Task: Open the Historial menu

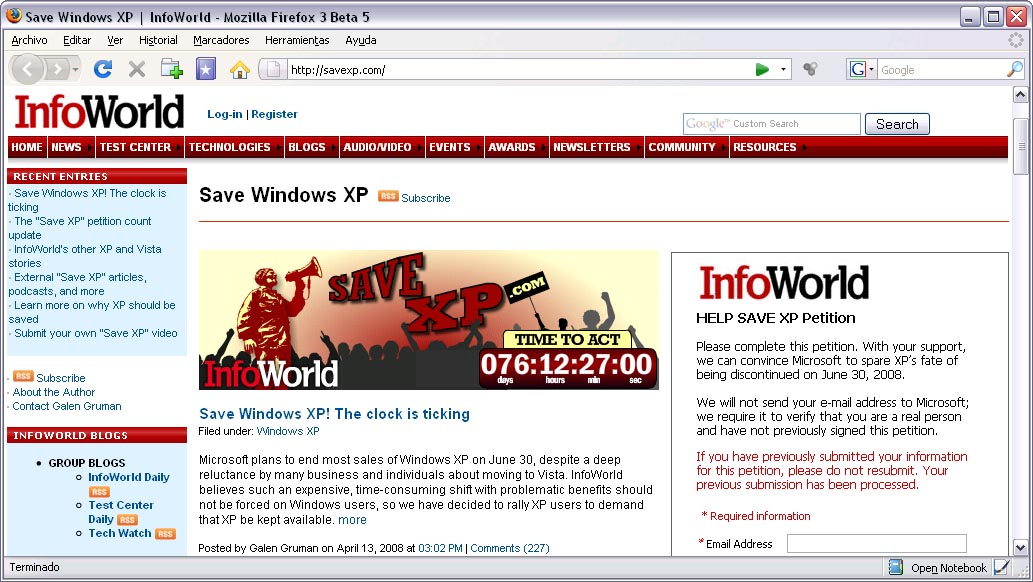Action: pyautogui.click(x=158, y=40)
